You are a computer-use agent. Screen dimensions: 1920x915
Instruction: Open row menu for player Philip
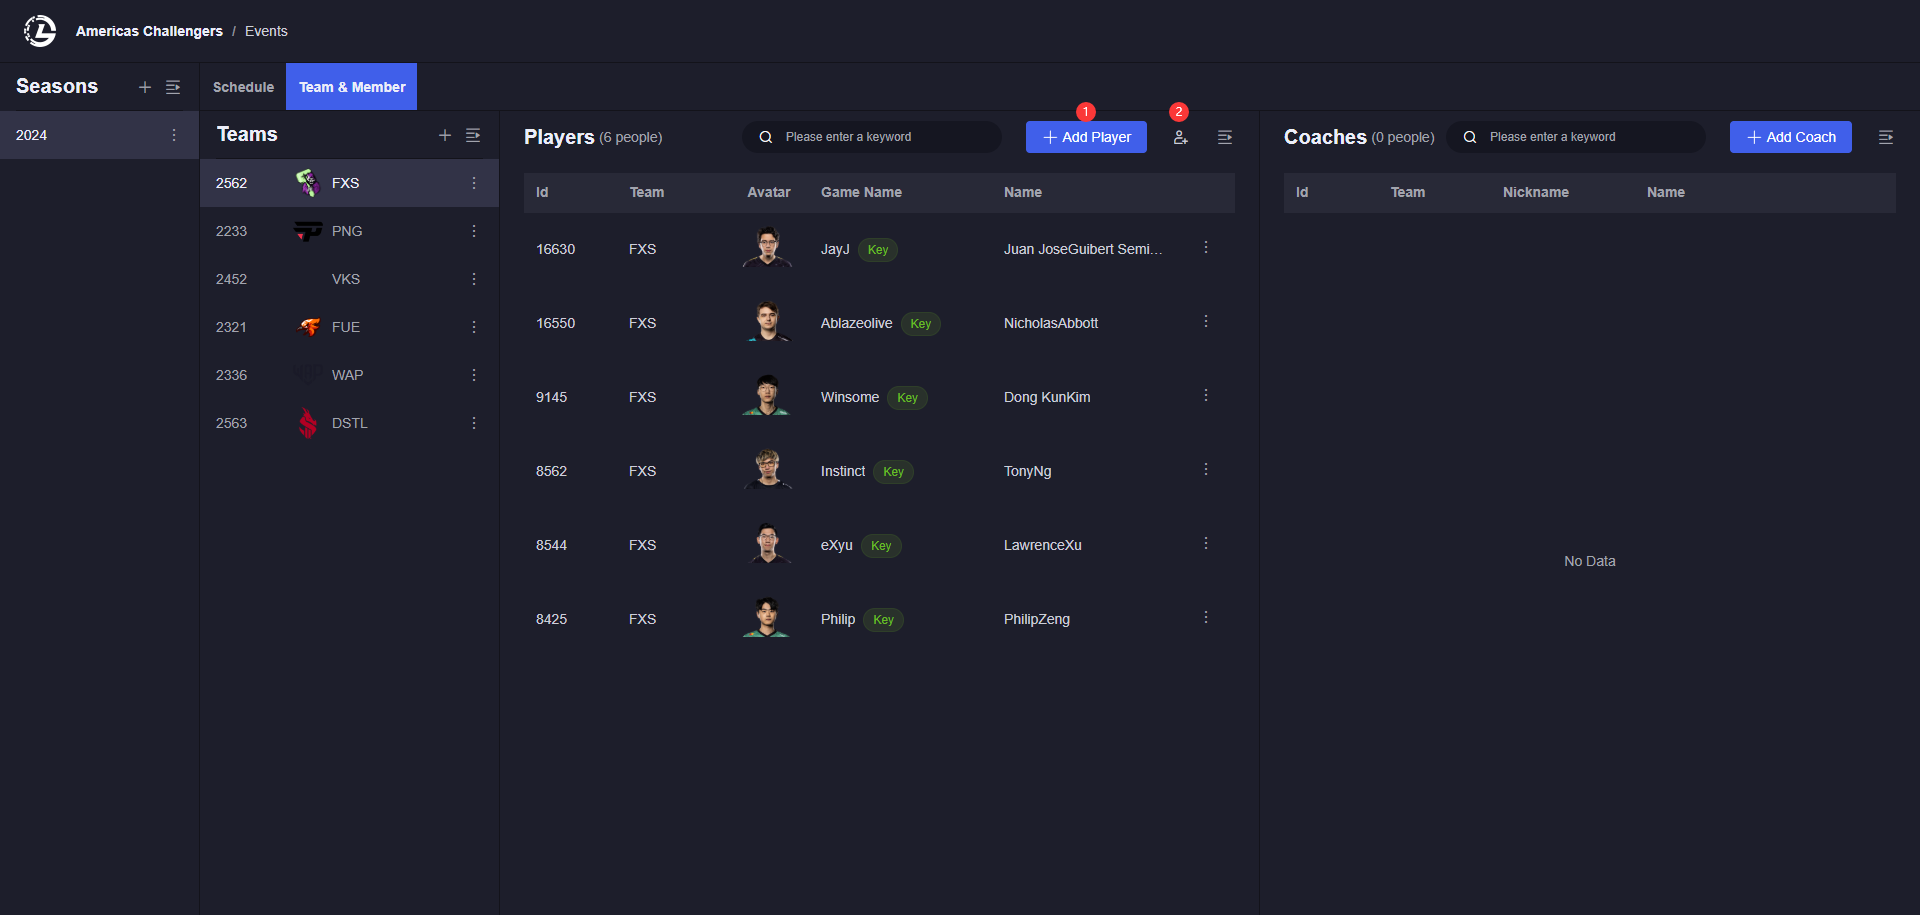tap(1206, 618)
